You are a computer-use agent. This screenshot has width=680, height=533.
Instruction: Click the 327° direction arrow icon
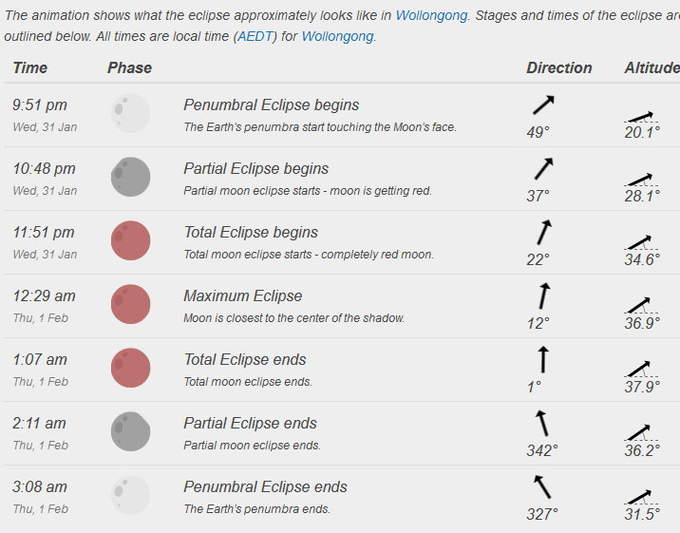click(x=542, y=487)
